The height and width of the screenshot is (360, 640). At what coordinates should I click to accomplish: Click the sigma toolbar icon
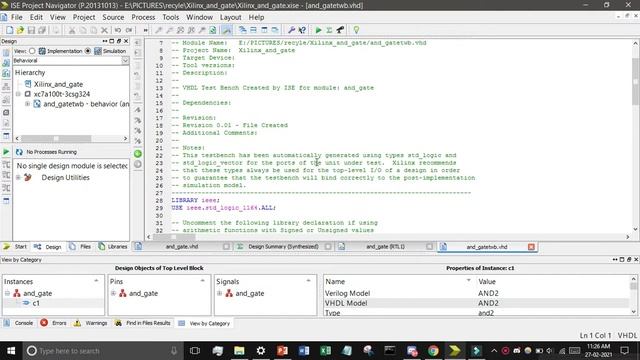point(329,30)
